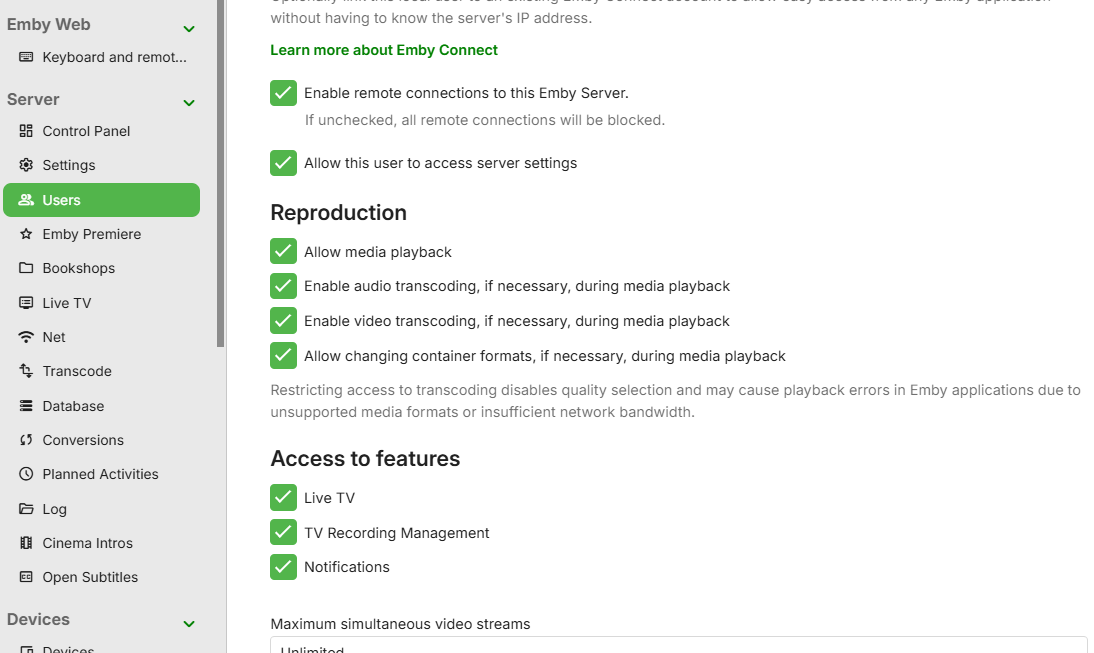Click the Open Subtitles CC icon
This screenshot has height=653, width=1094.
(x=26, y=577)
